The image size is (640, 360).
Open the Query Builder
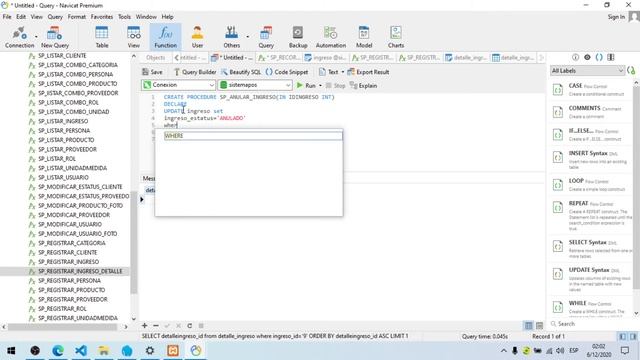[x=195, y=72]
